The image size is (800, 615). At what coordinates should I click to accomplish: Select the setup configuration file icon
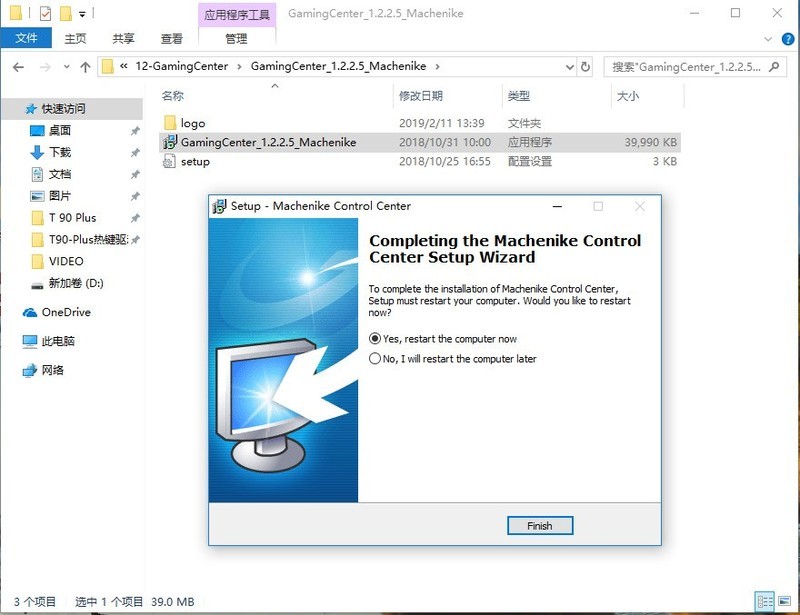click(169, 161)
